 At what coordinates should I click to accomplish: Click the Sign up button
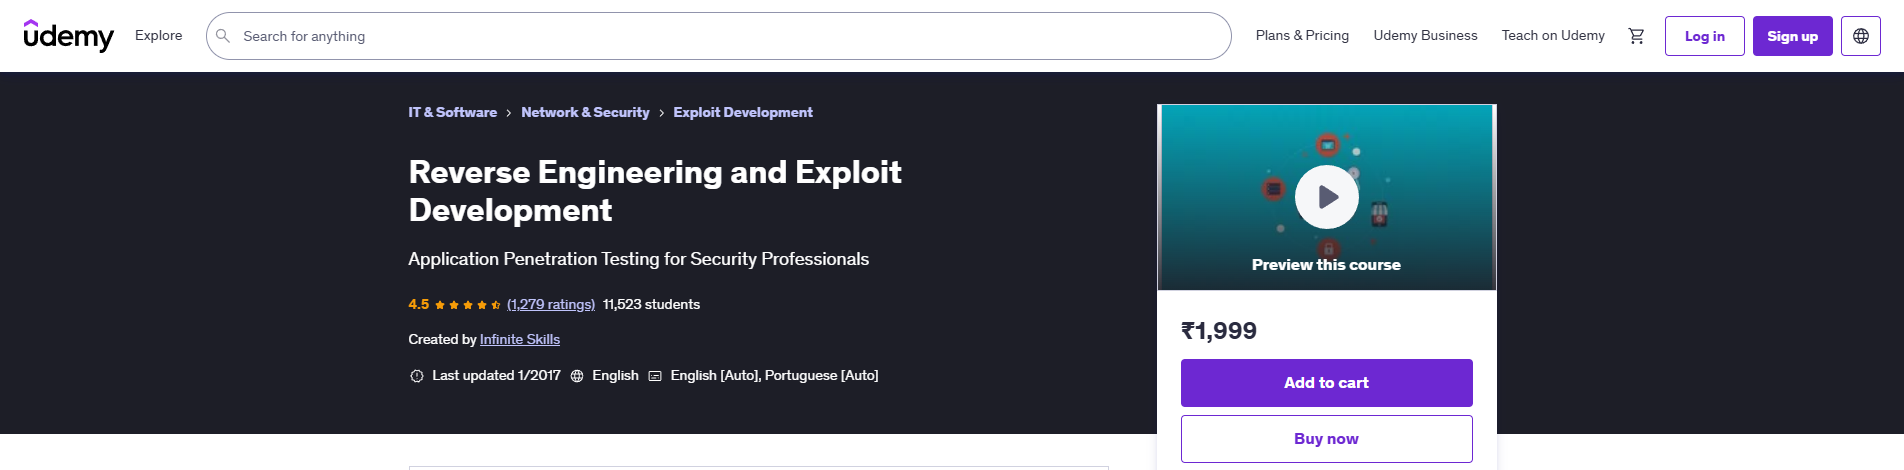1792,36
